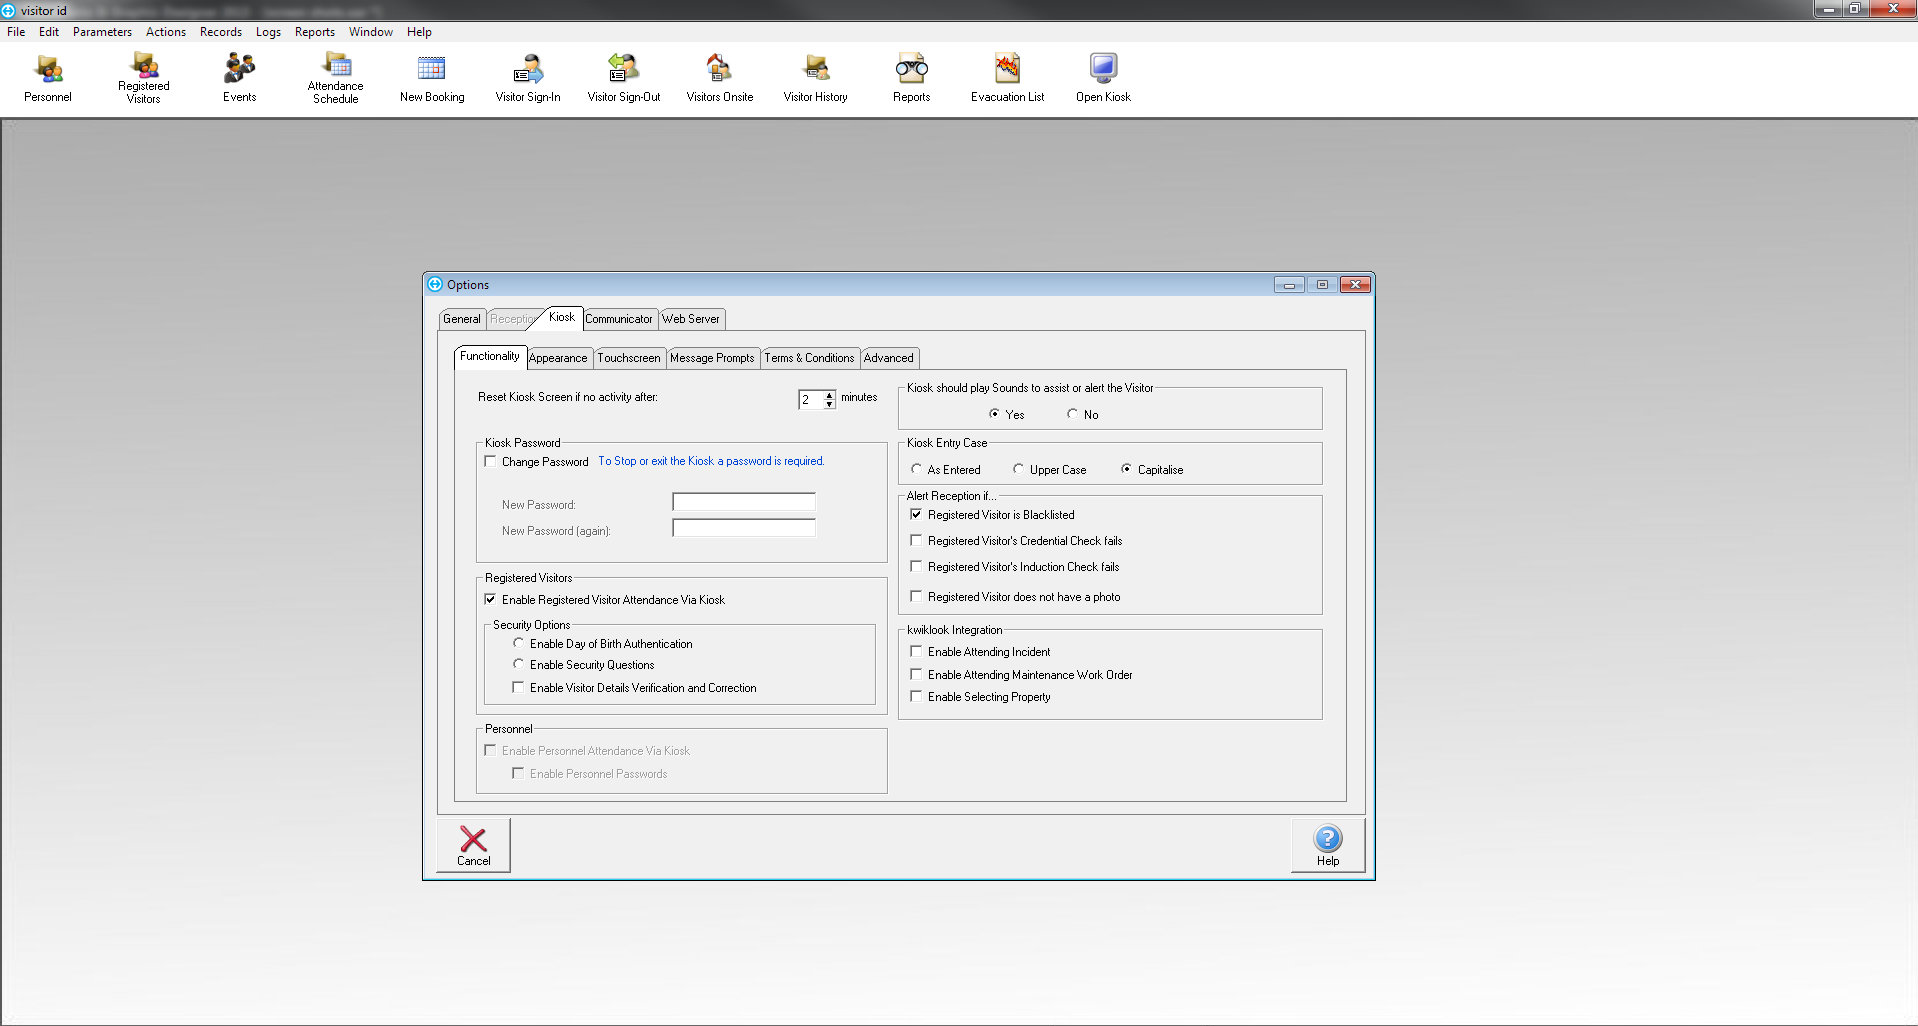Image resolution: width=1918 pixels, height=1026 pixels.
Task: Select the Upper Case radio button
Action: [x=1018, y=469]
